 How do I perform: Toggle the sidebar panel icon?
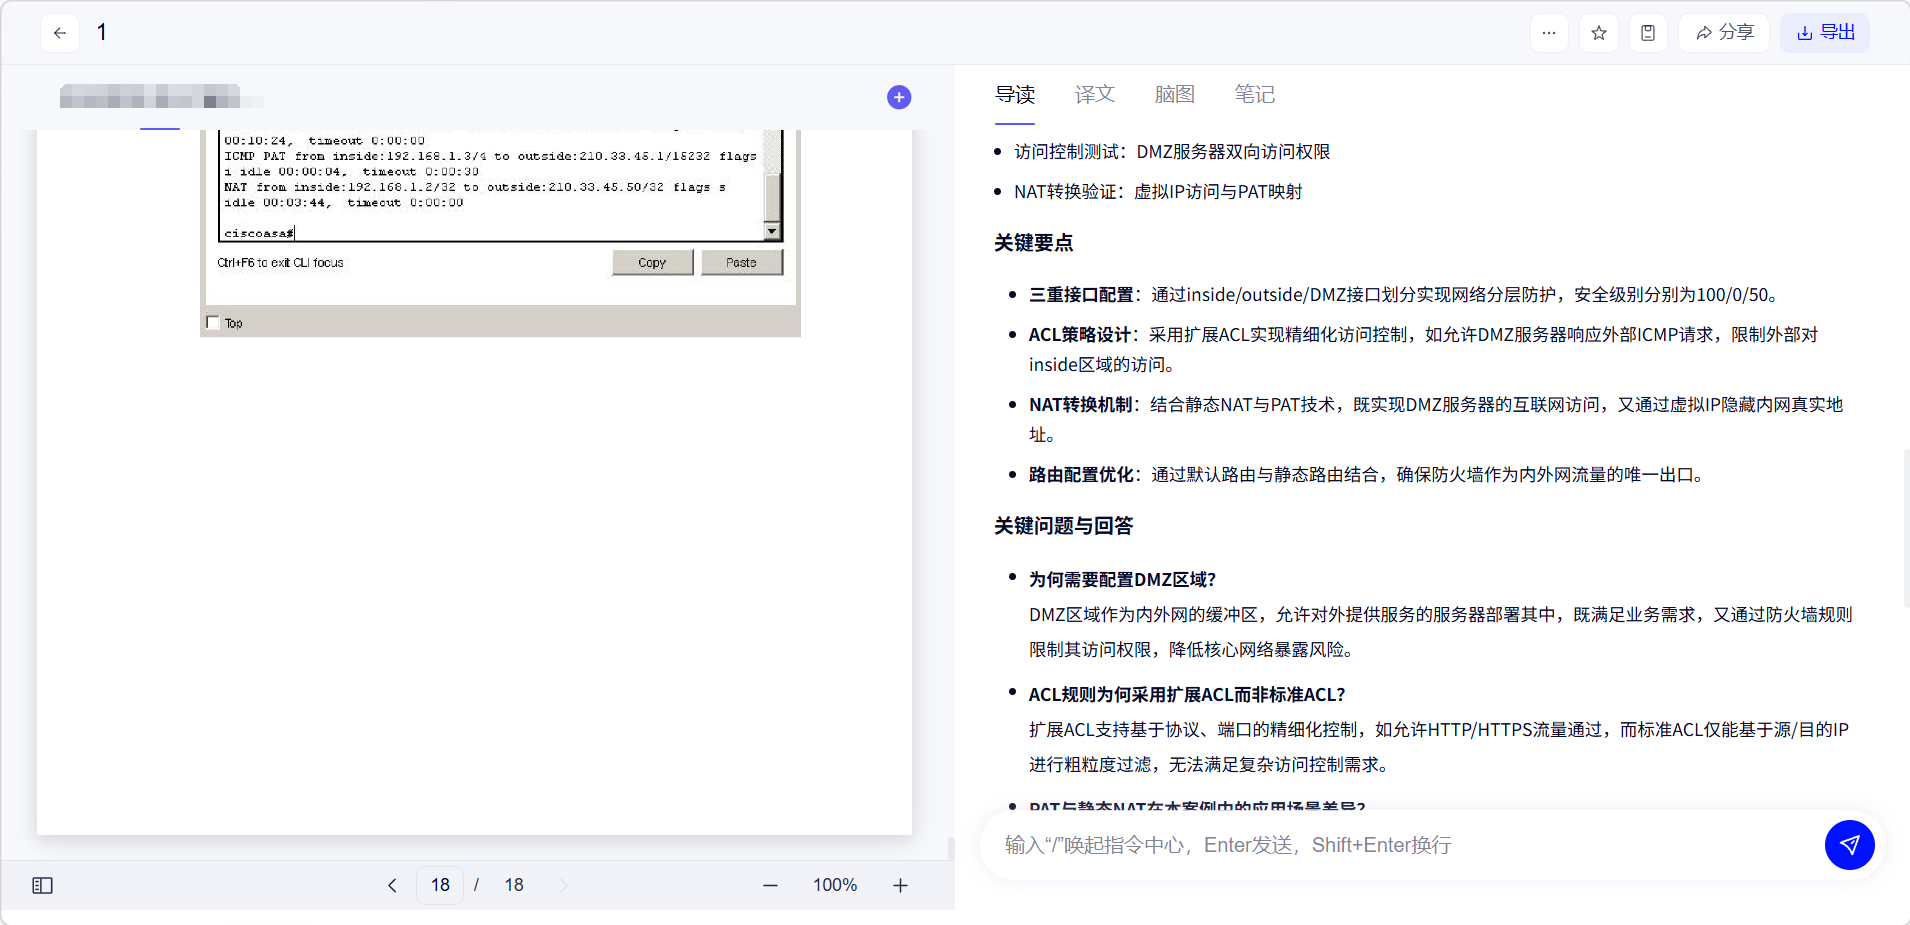(42, 885)
